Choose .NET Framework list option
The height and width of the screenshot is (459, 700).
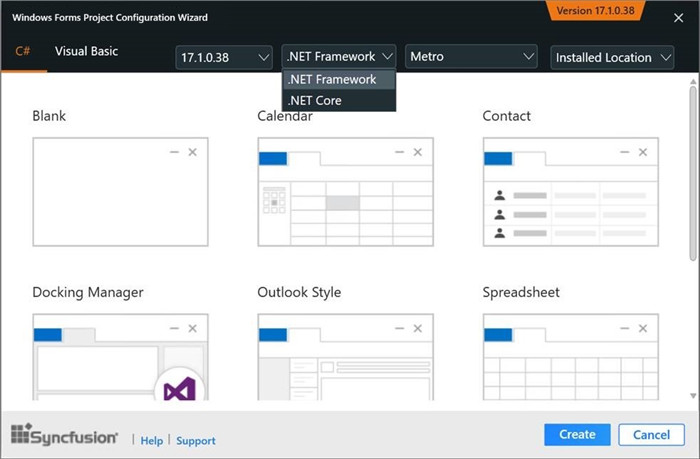coord(331,80)
